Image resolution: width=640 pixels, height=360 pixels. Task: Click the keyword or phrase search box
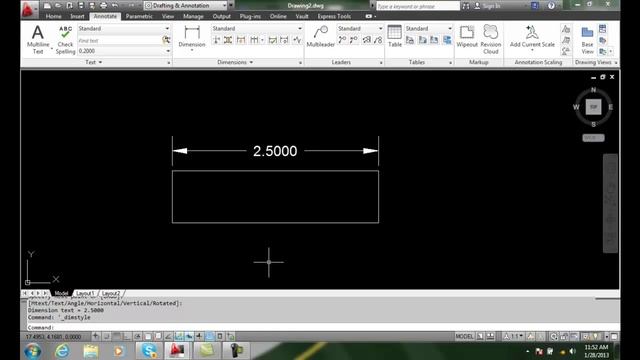(x=418, y=6)
